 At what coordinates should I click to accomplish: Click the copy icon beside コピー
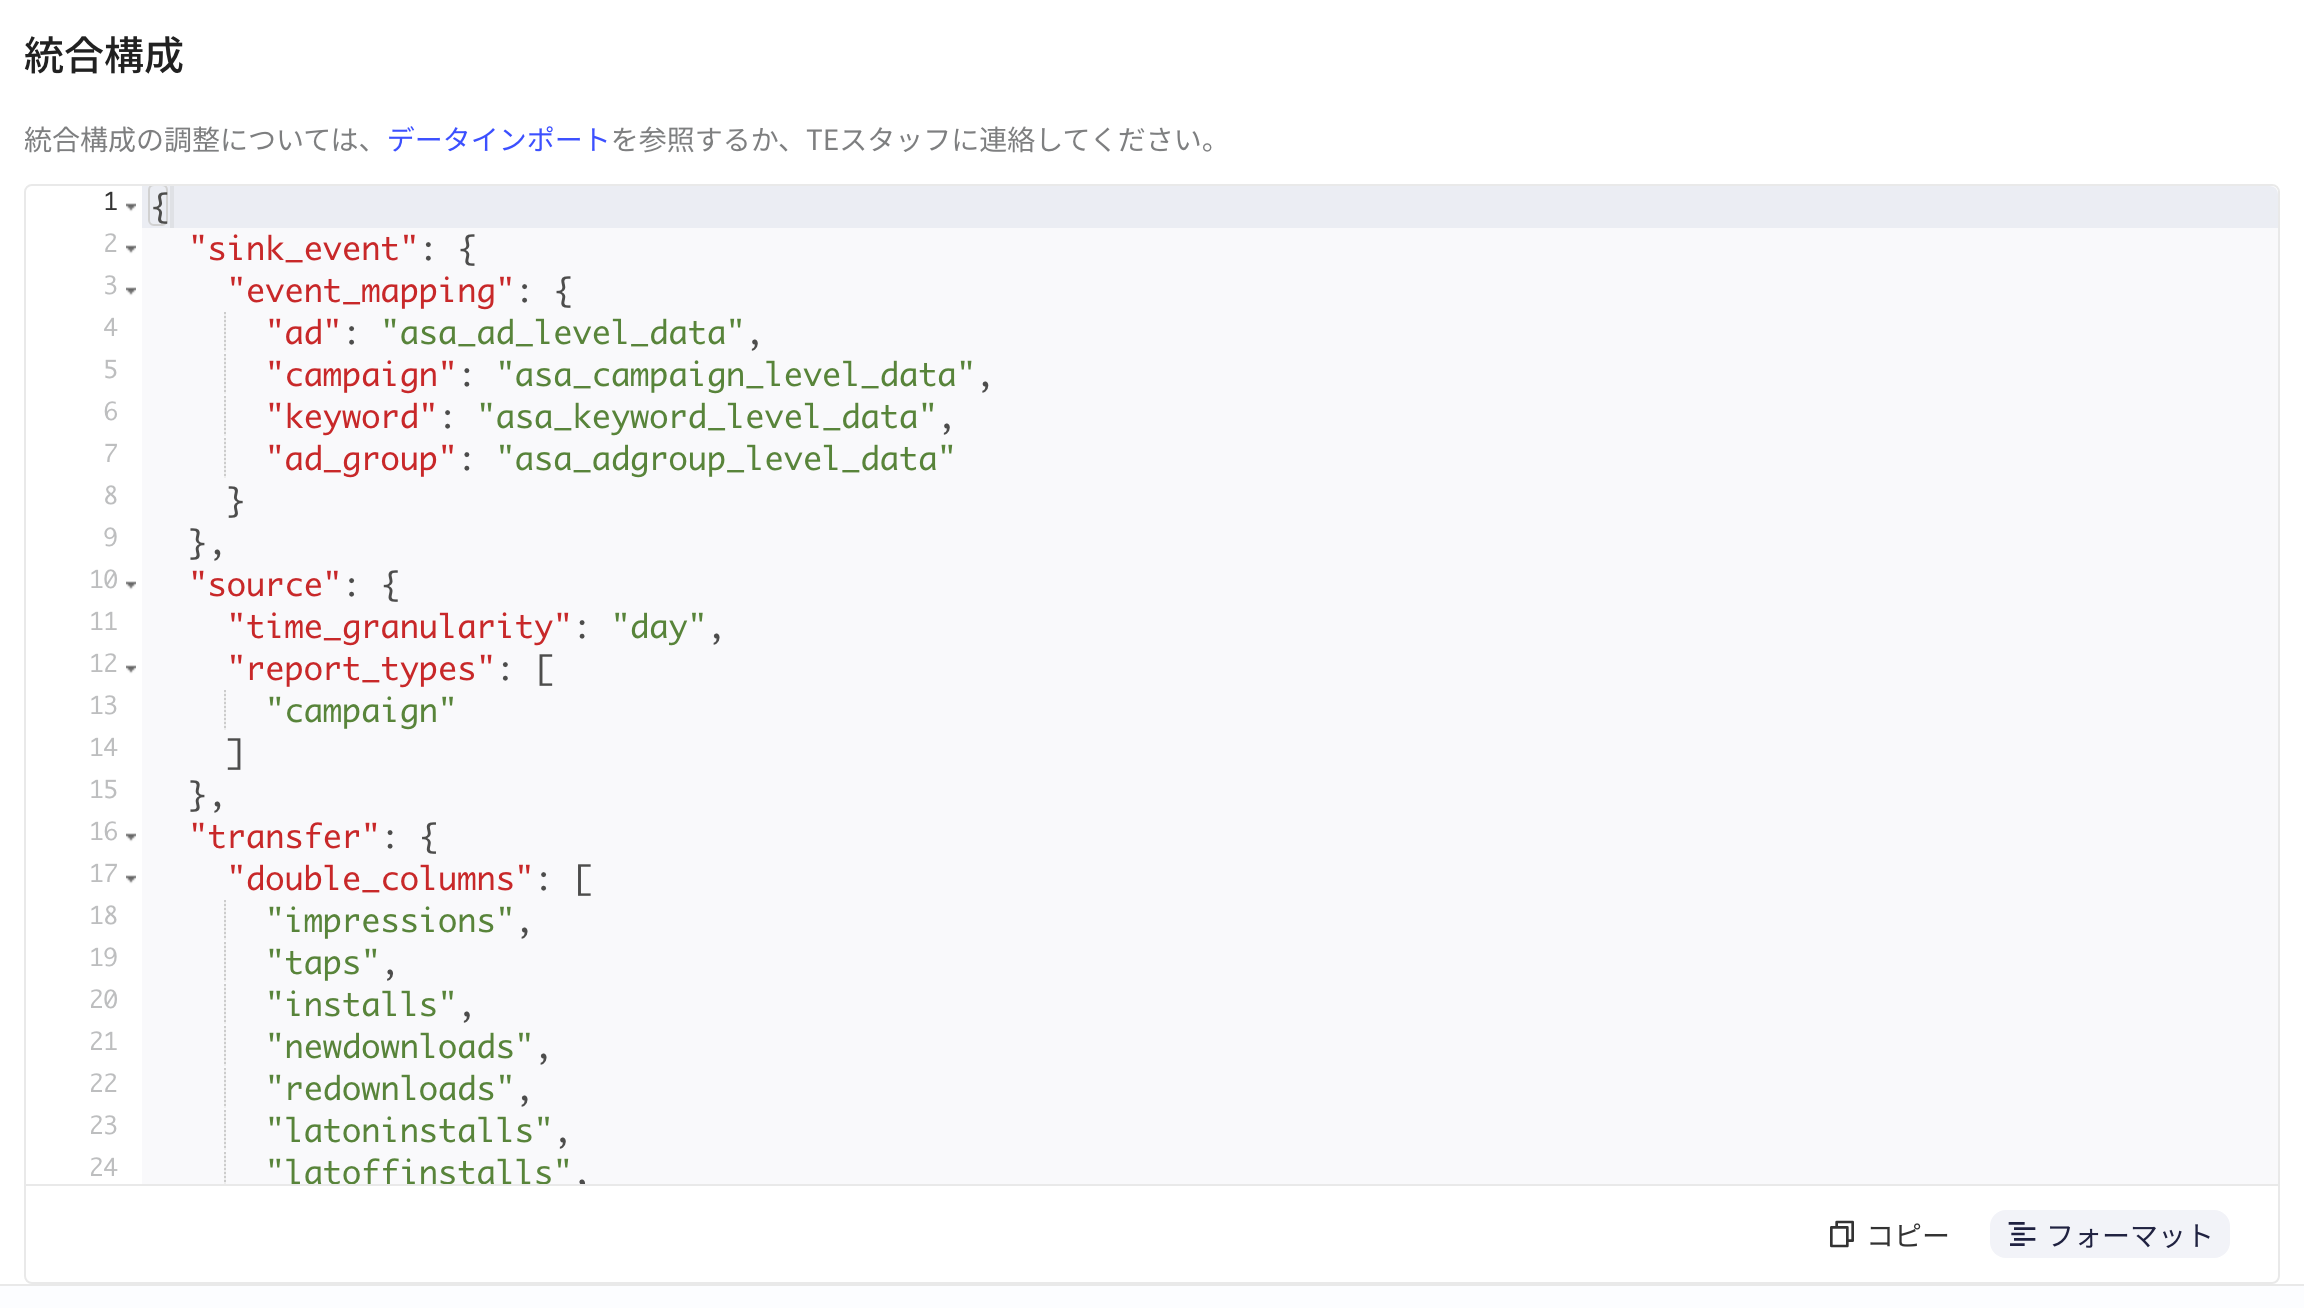[x=1841, y=1235]
